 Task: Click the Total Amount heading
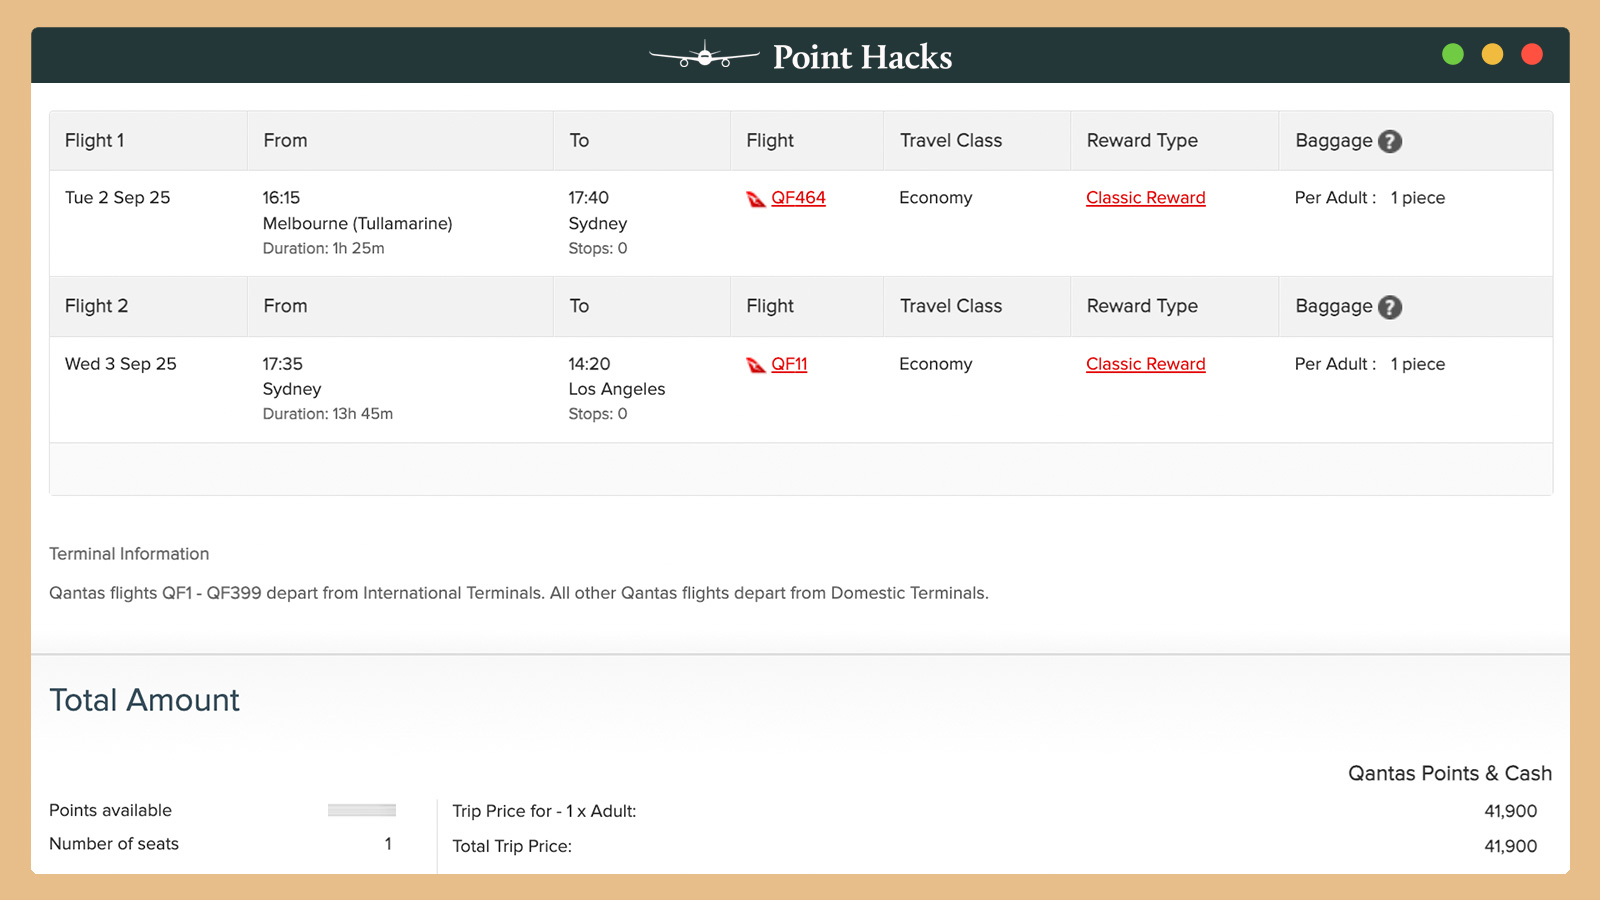point(145,700)
